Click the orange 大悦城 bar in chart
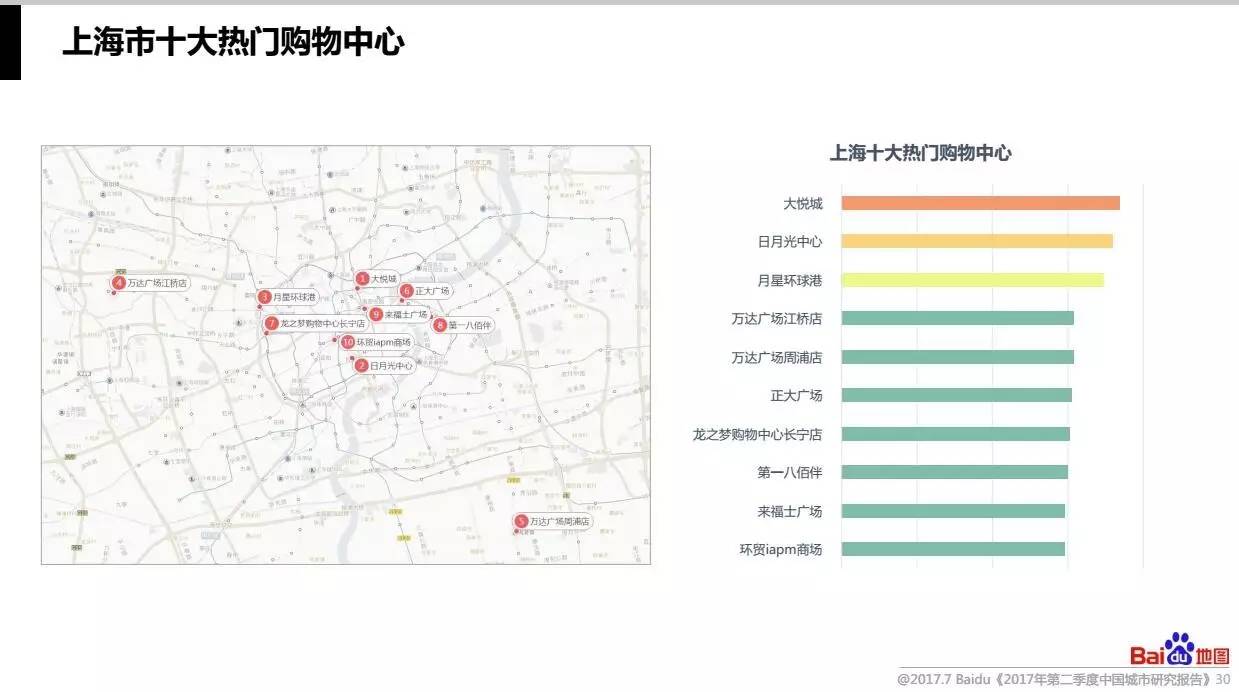Image resolution: width=1239 pixels, height=692 pixels. pyautogui.click(x=980, y=203)
